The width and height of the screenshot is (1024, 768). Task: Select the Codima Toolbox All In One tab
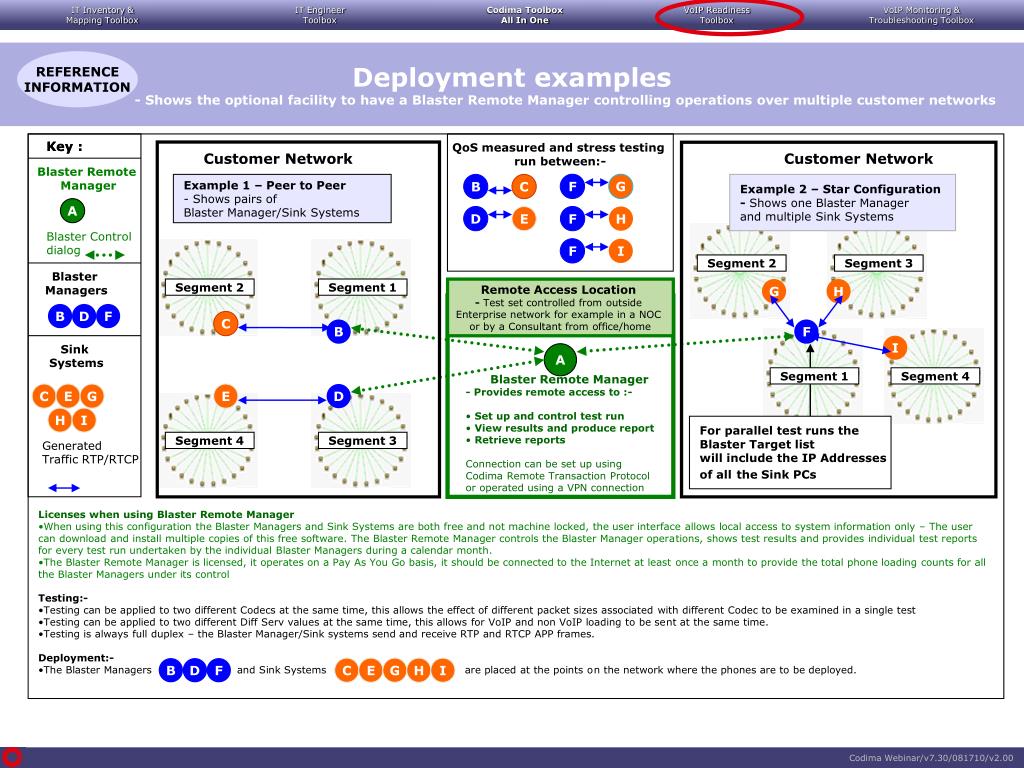(x=524, y=15)
